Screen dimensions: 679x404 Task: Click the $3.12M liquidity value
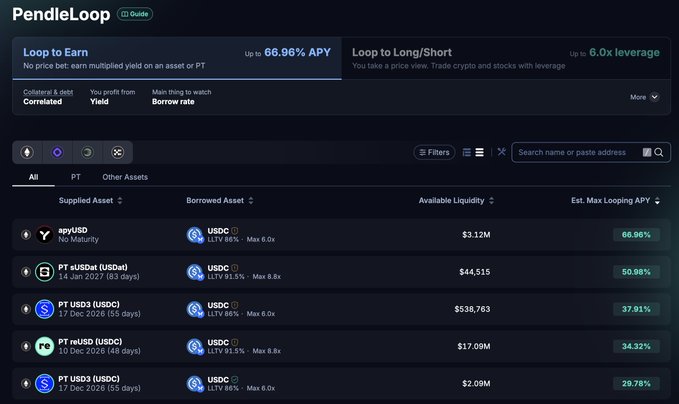pyautogui.click(x=476, y=235)
